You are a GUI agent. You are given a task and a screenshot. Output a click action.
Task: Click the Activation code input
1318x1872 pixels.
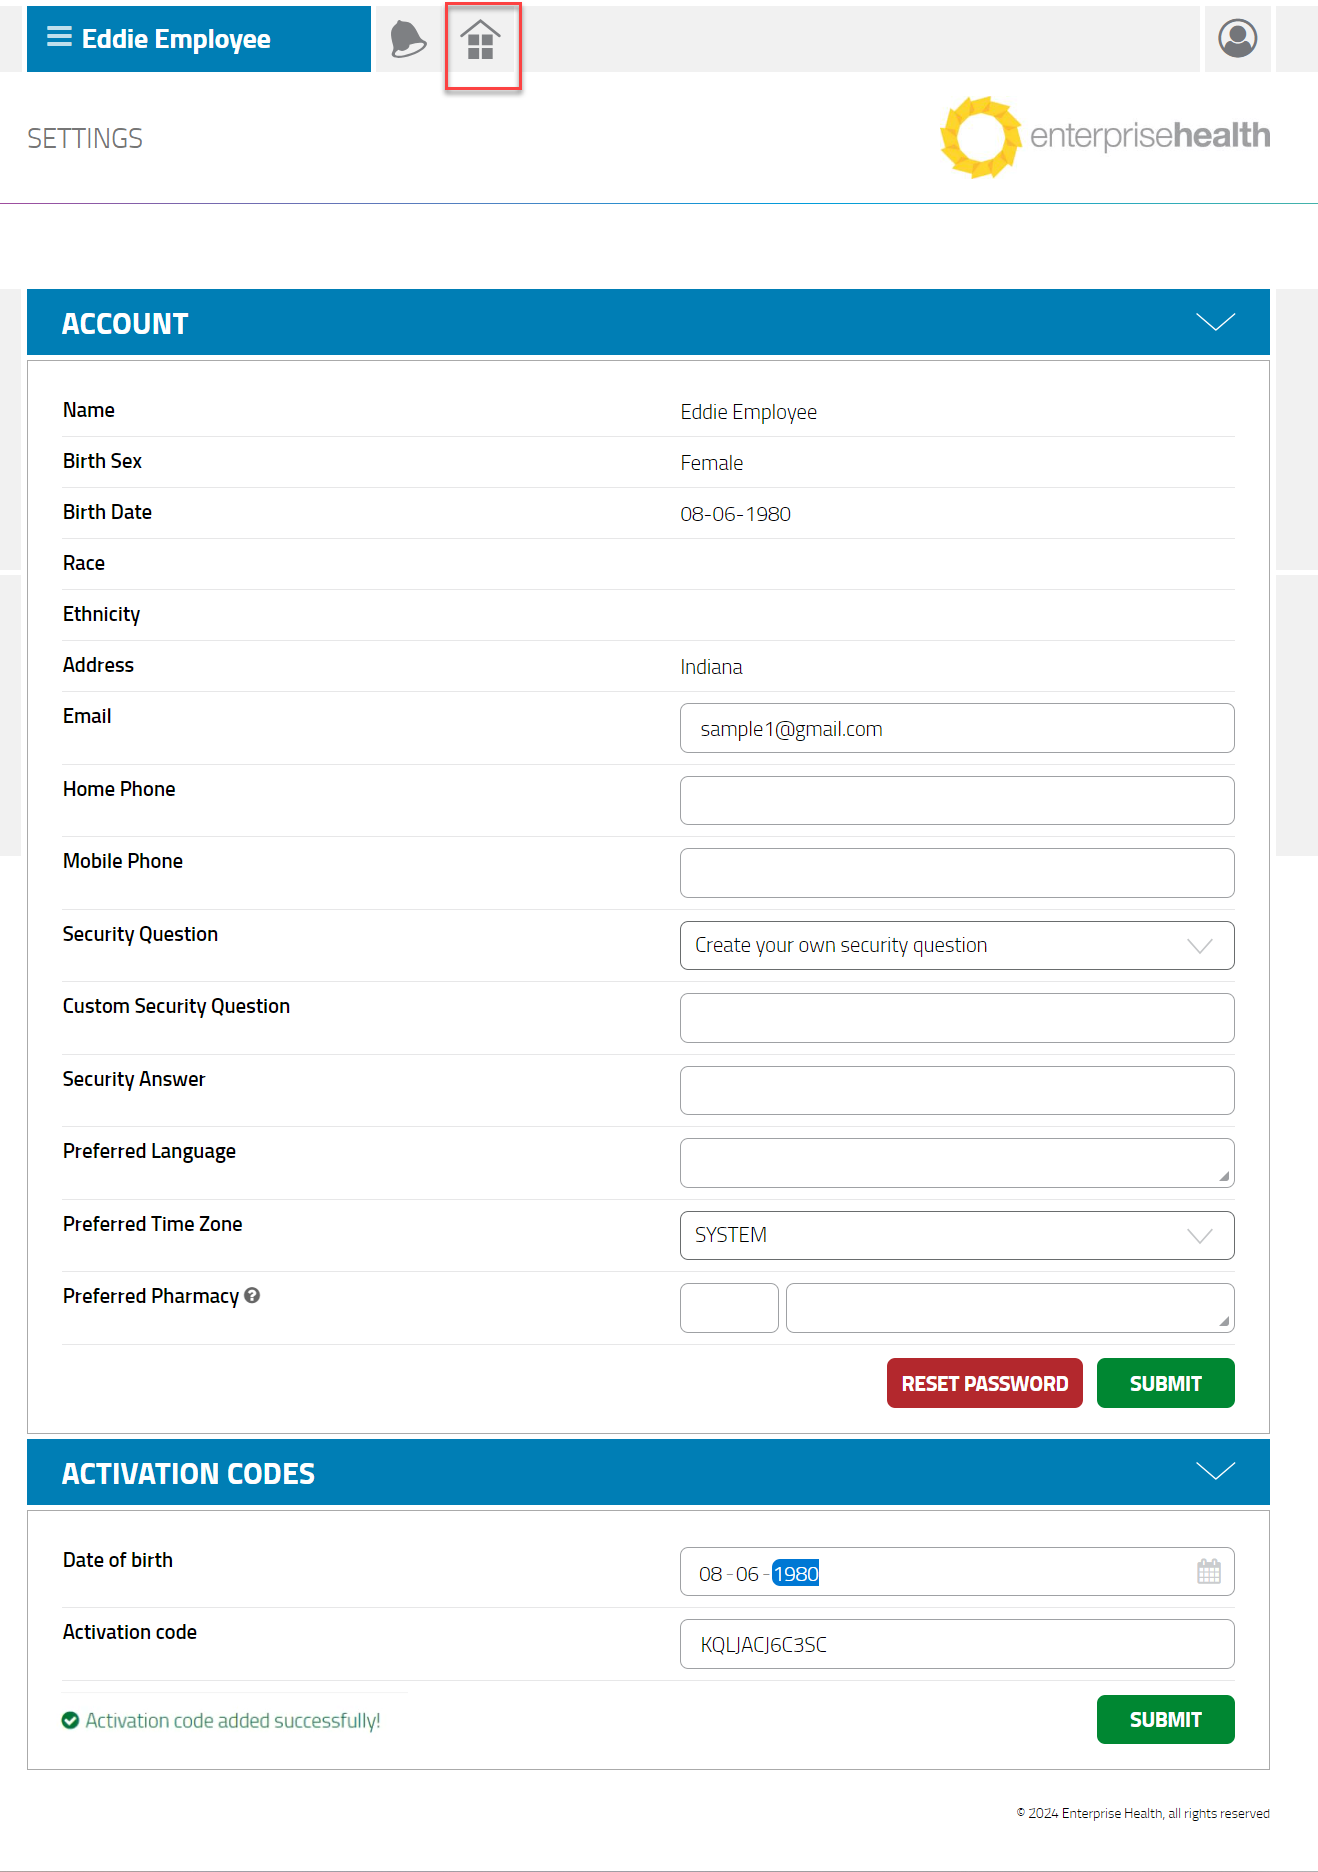[x=956, y=1644]
